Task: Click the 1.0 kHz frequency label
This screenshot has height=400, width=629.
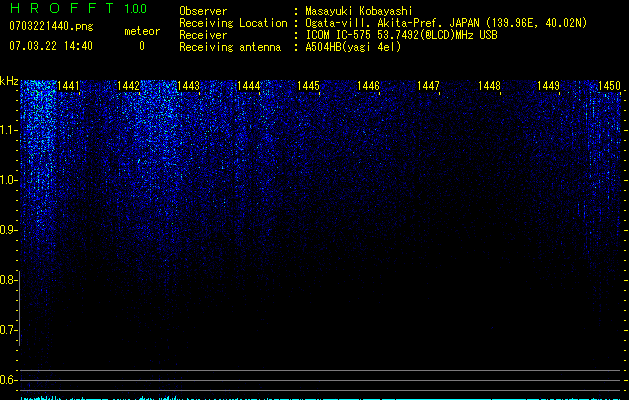Action: point(8,181)
